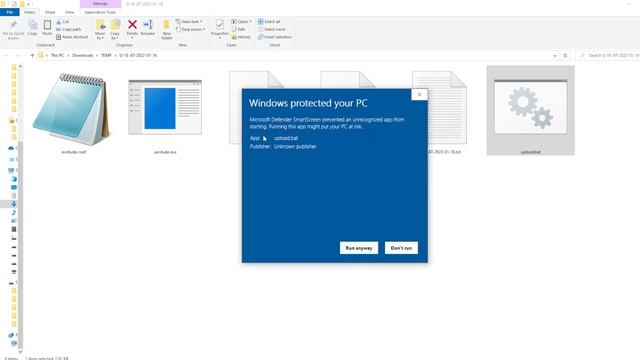This screenshot has height=360, width=640.
Task: Click the Properties icon in ribbon
Action: pyautogui.click(x=220, y=29)
